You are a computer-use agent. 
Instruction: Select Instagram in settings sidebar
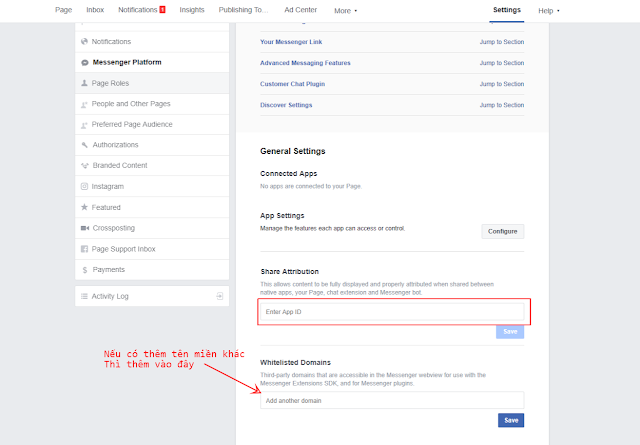coord(152,187)
